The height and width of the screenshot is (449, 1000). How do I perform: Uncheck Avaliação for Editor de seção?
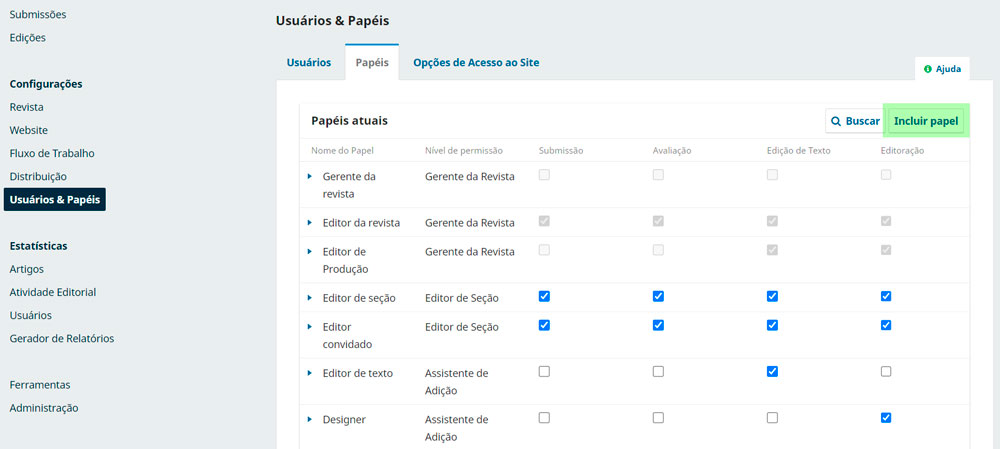pos(658,297)
